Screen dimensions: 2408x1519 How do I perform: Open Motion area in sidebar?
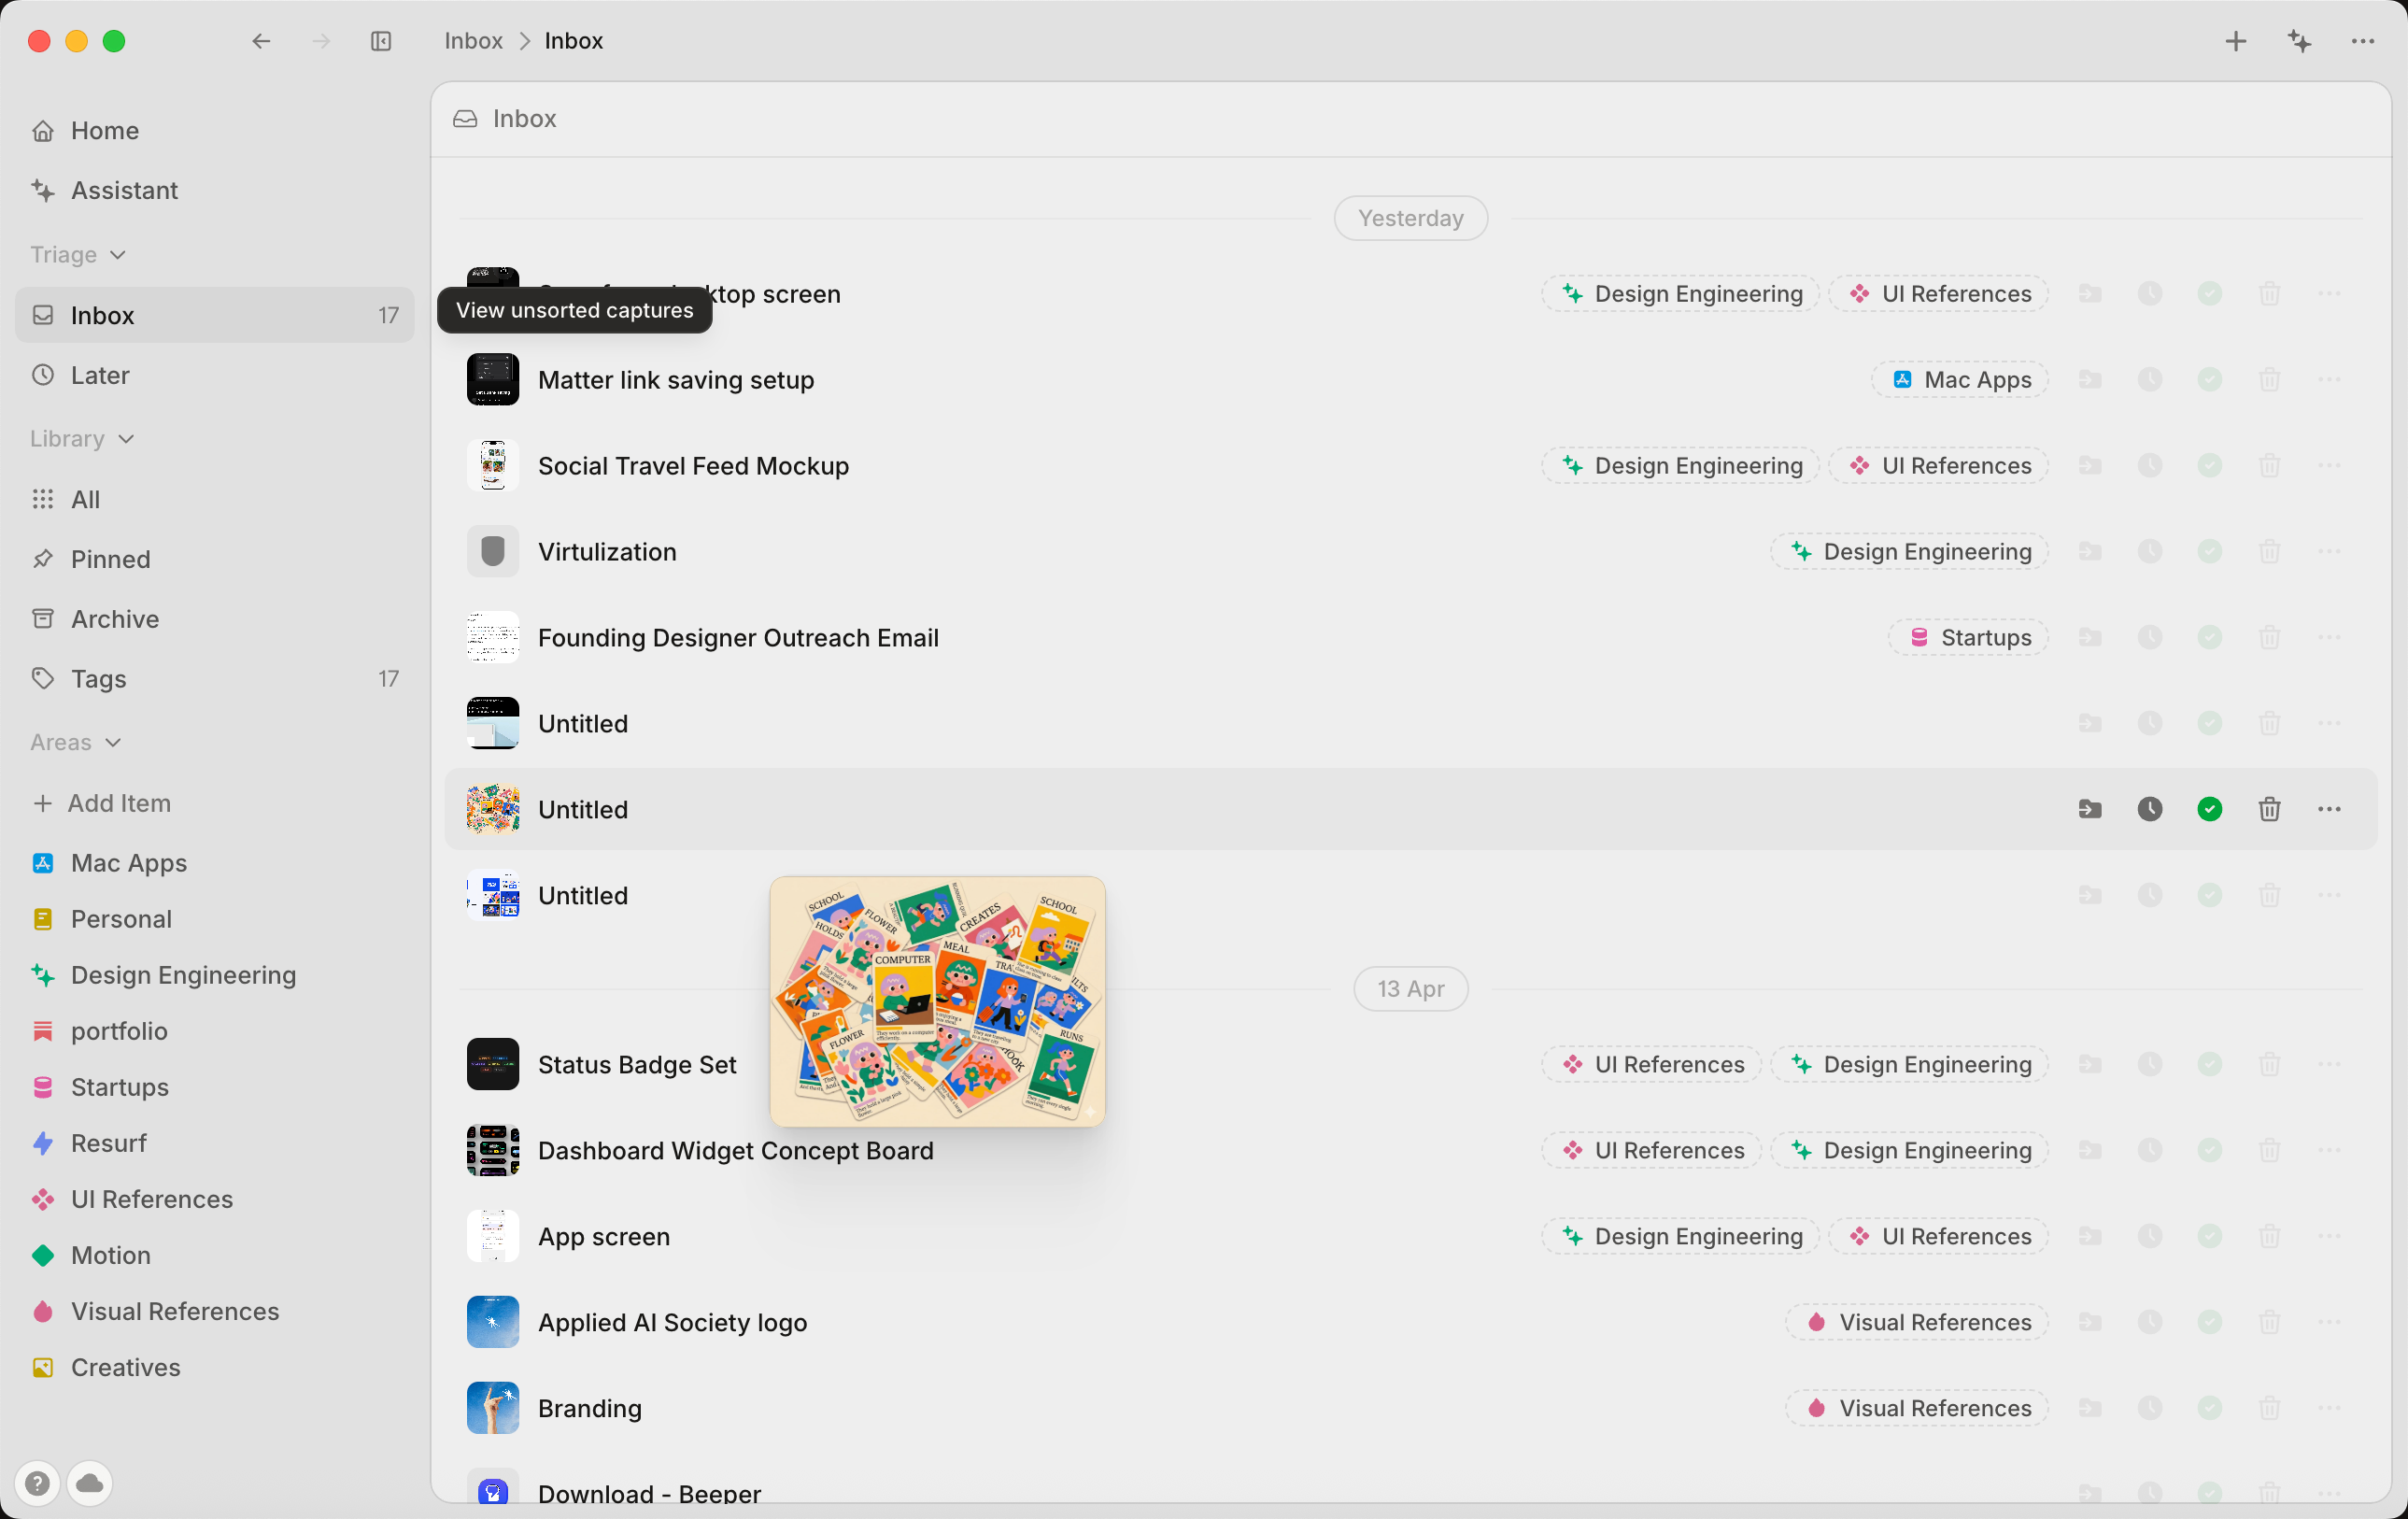click(215, 1255)
